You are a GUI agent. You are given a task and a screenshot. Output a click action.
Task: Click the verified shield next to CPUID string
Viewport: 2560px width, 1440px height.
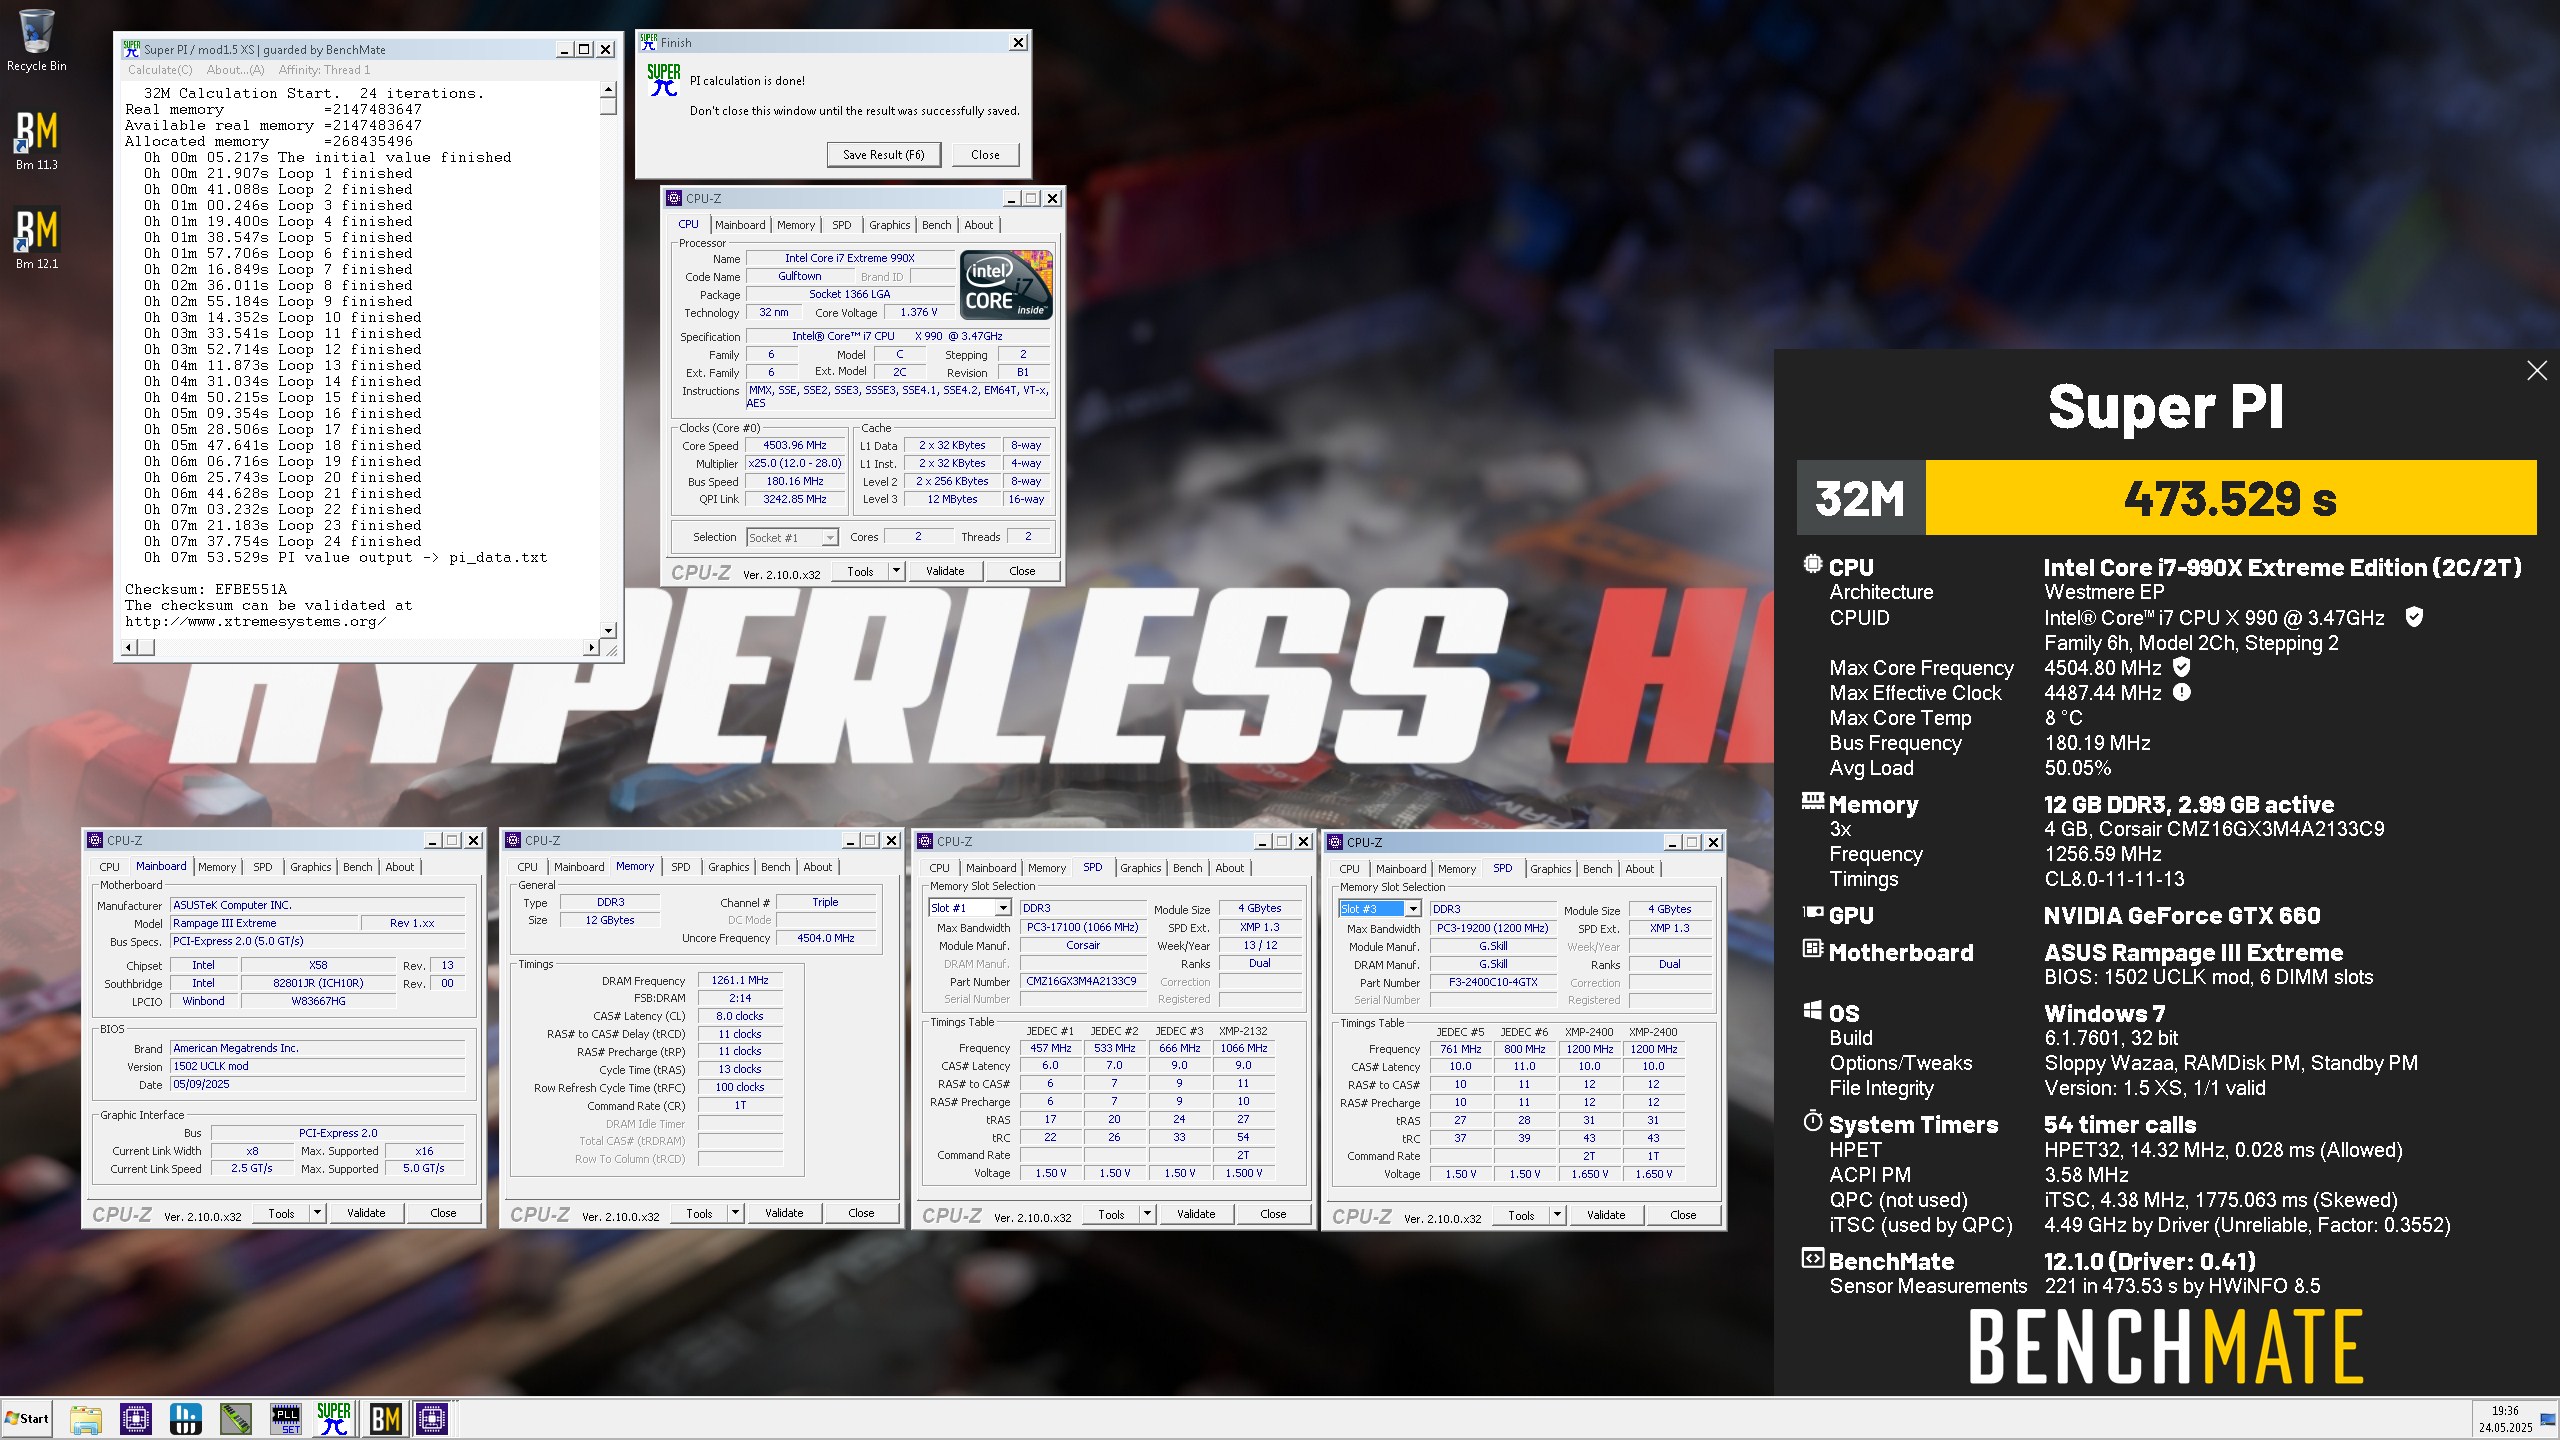(x=2414, y=617)
